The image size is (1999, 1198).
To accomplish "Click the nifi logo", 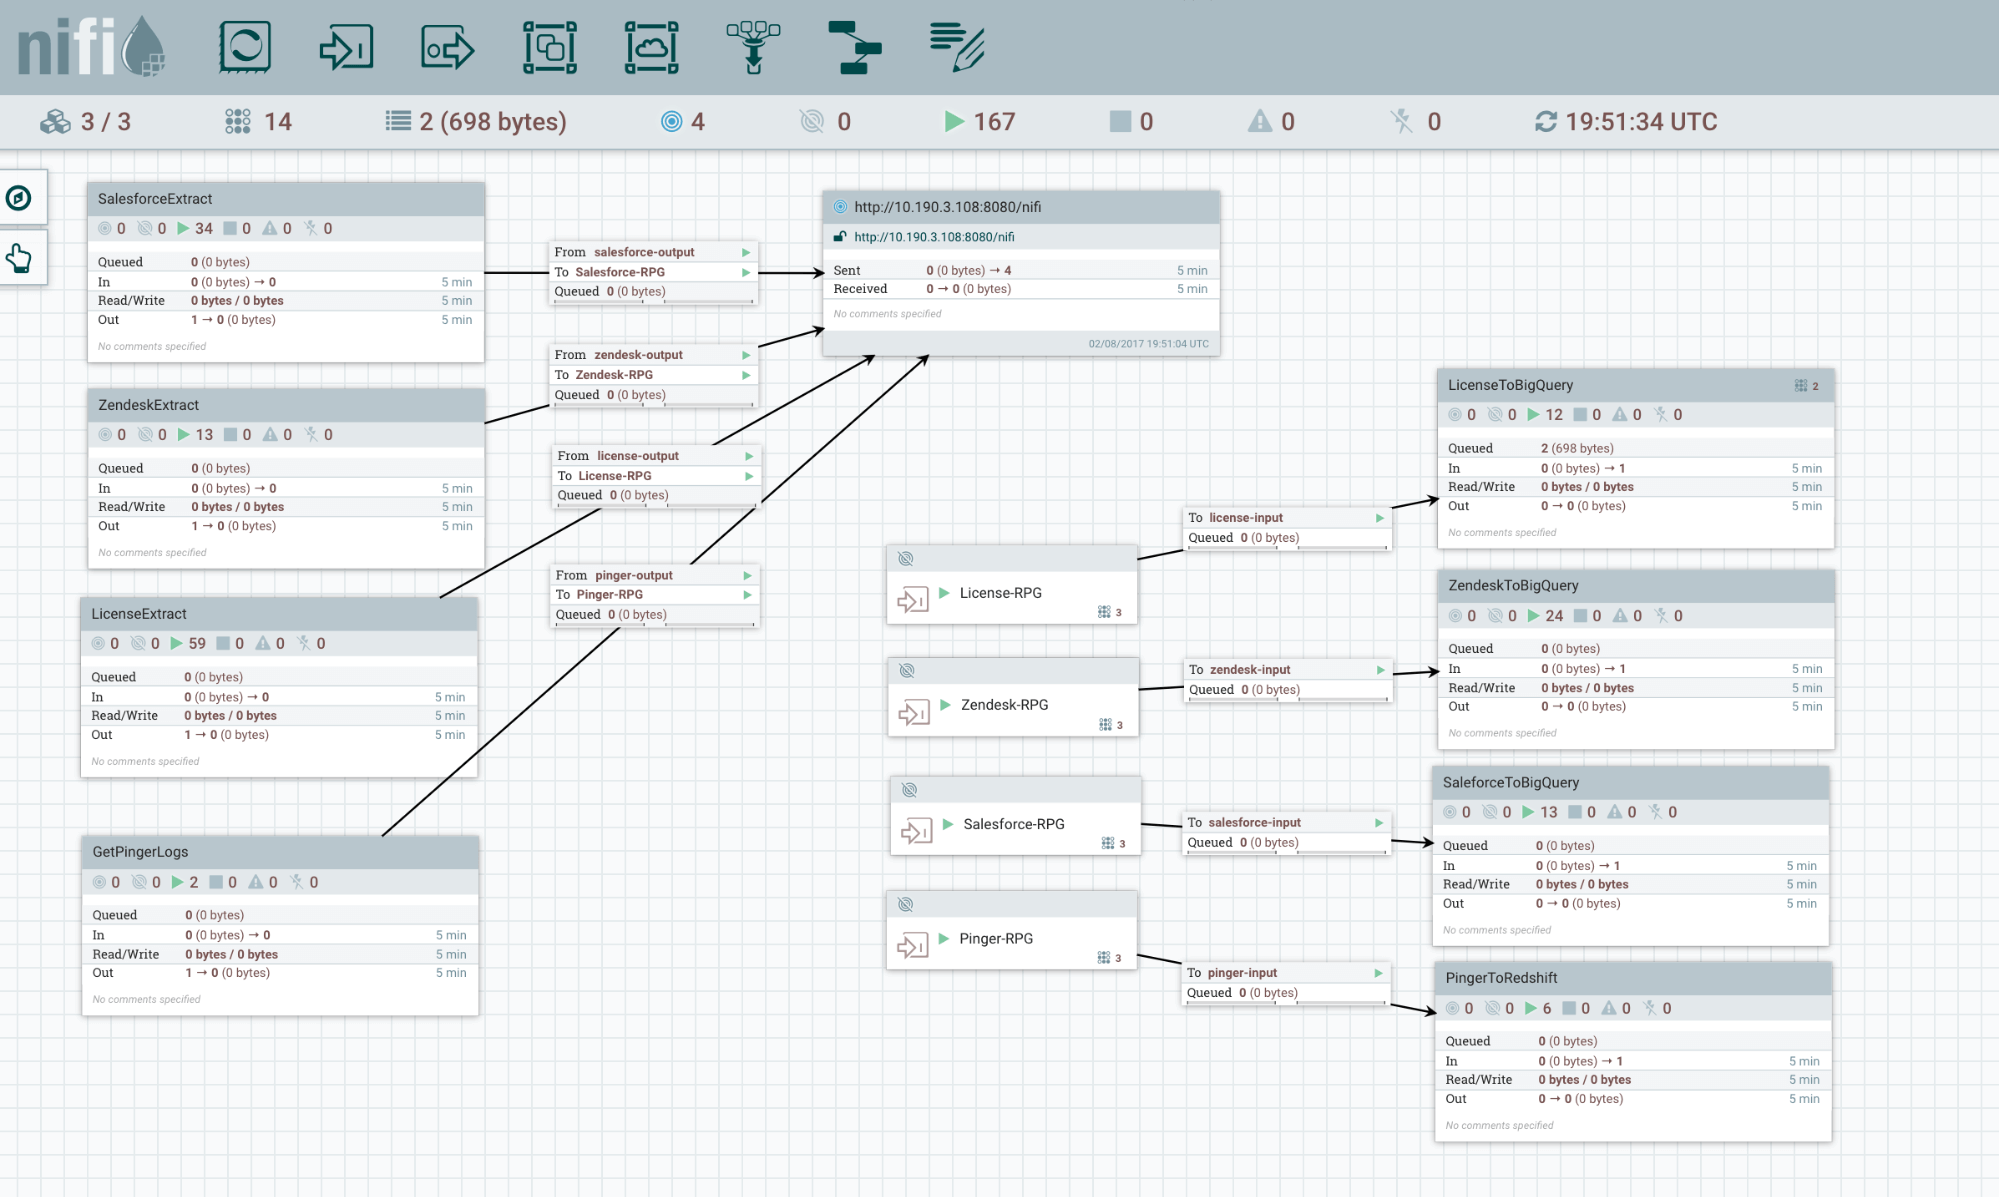I will tap(91, 47).
